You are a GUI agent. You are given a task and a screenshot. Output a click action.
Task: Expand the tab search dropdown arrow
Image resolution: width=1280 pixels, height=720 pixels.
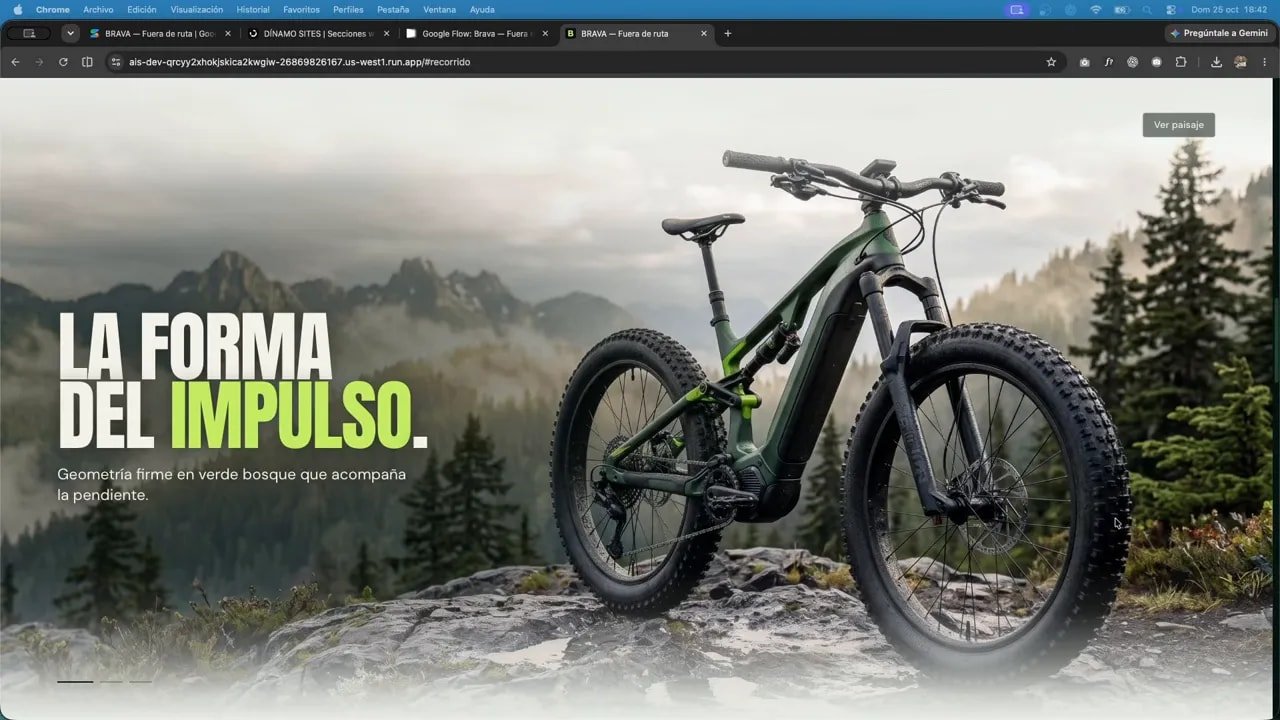coord(70,33)
